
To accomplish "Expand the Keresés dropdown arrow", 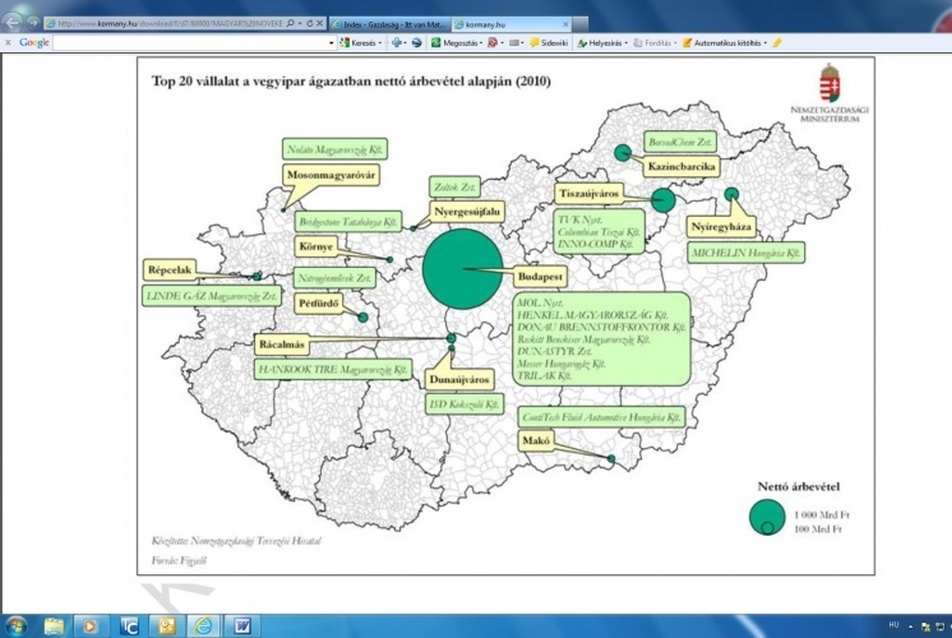I will [380, 43].
